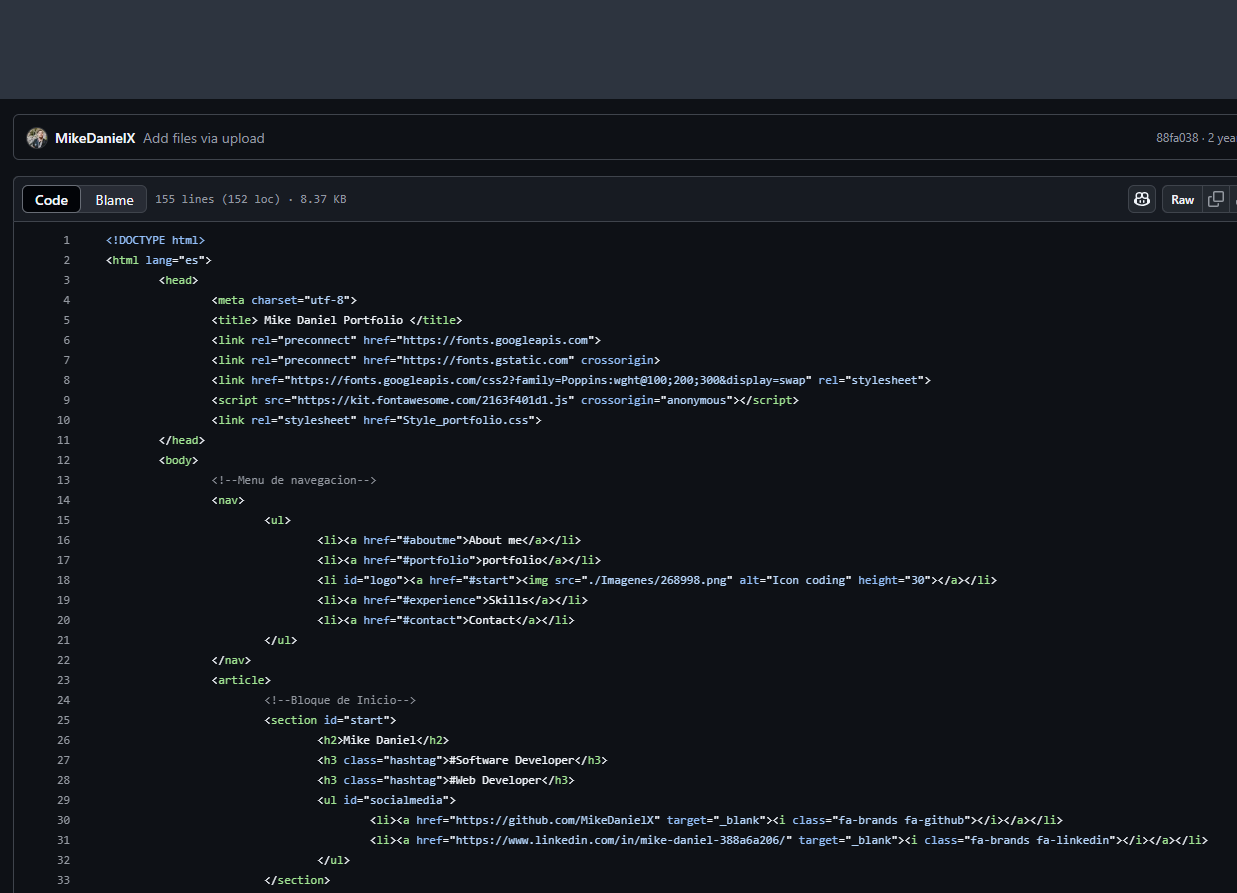Click the Mike Daniel Portfolio title line
Viewport: 1237px width, 893px height.
335,320
